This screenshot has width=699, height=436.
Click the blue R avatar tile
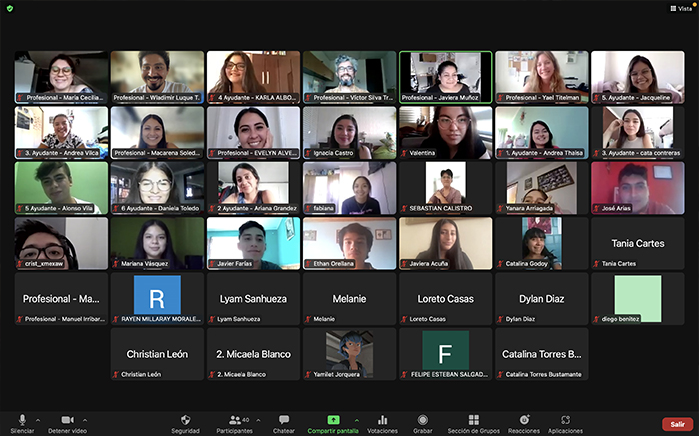point(157,298)
